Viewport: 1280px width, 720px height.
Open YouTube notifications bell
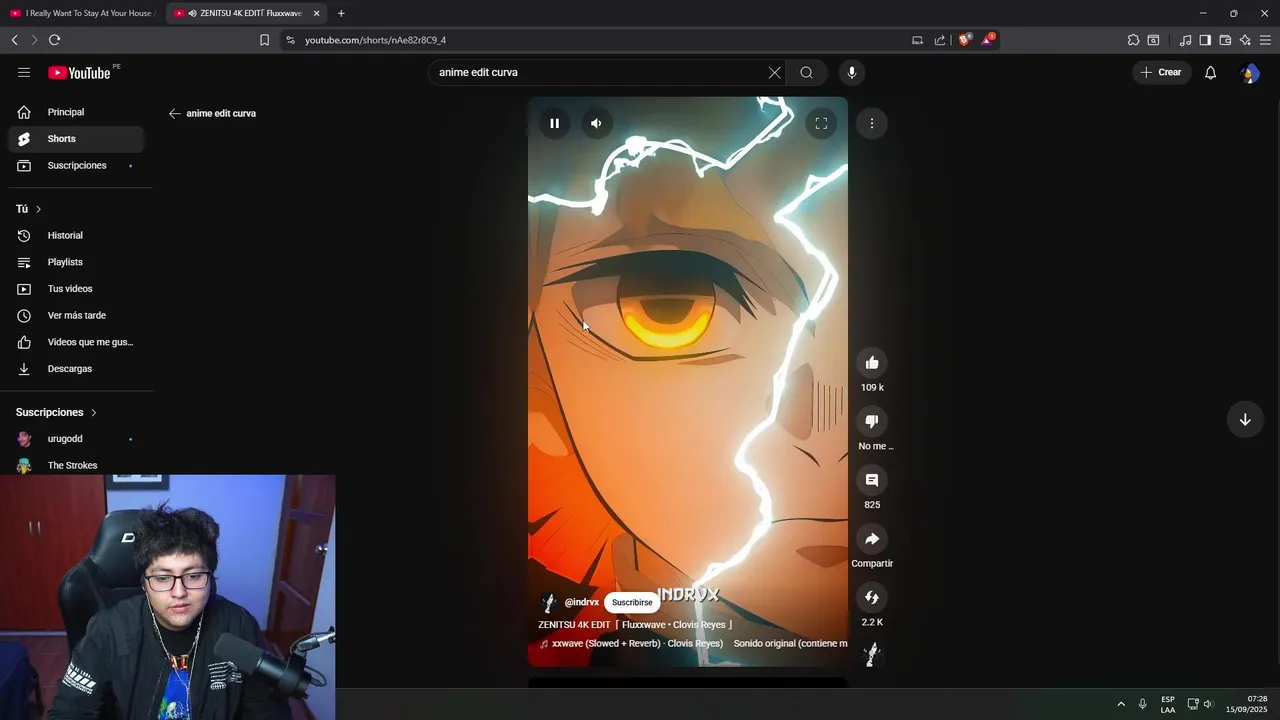tap(1210, 72)
